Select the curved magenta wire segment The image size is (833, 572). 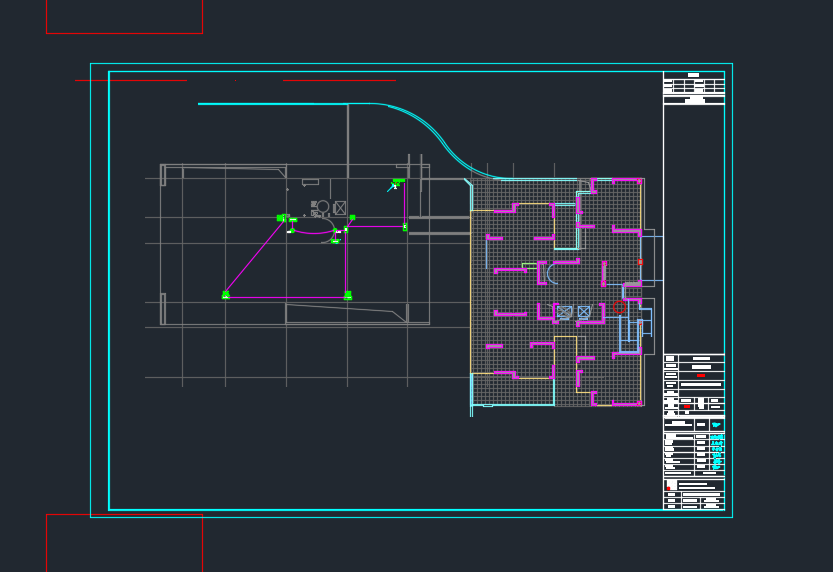[313, 232]
